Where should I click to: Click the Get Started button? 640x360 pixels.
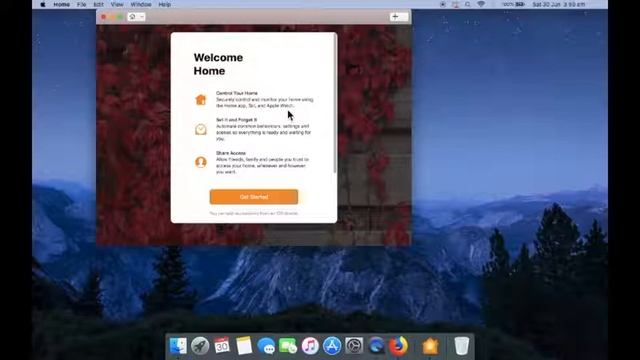[x=253, y=197]
